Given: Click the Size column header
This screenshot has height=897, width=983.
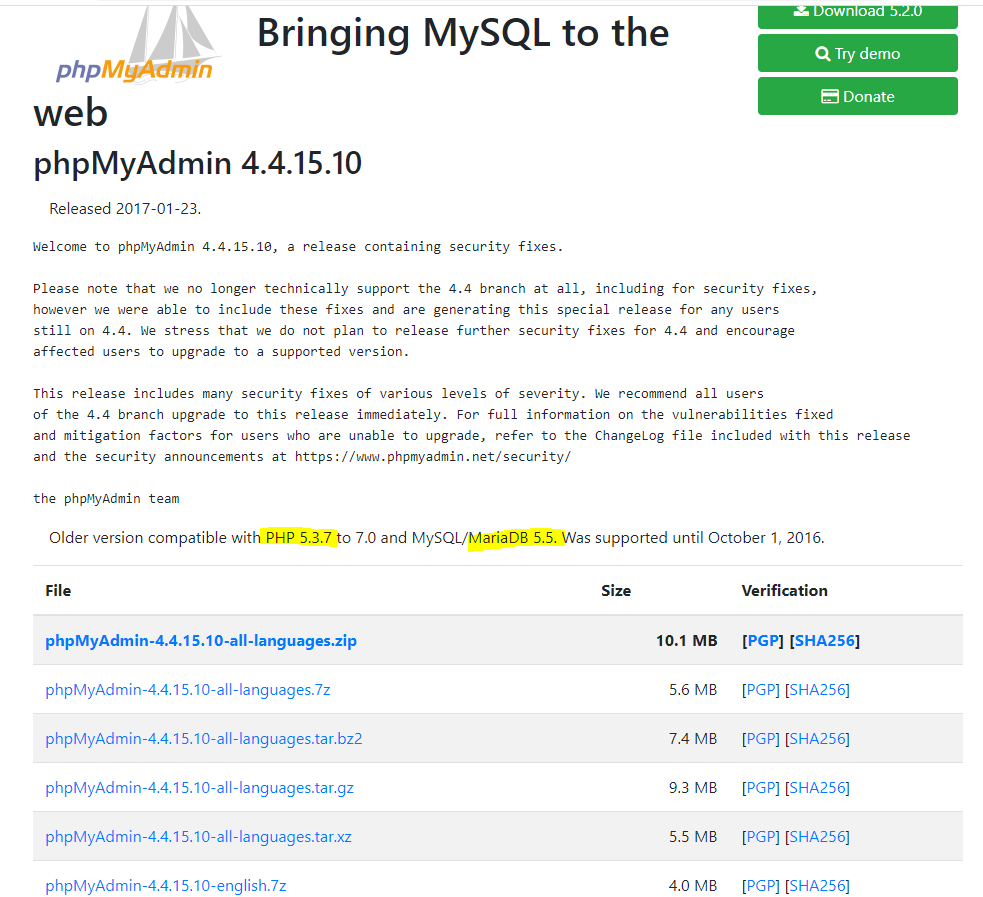Looking at the screenshot, I should pos(616,590).
